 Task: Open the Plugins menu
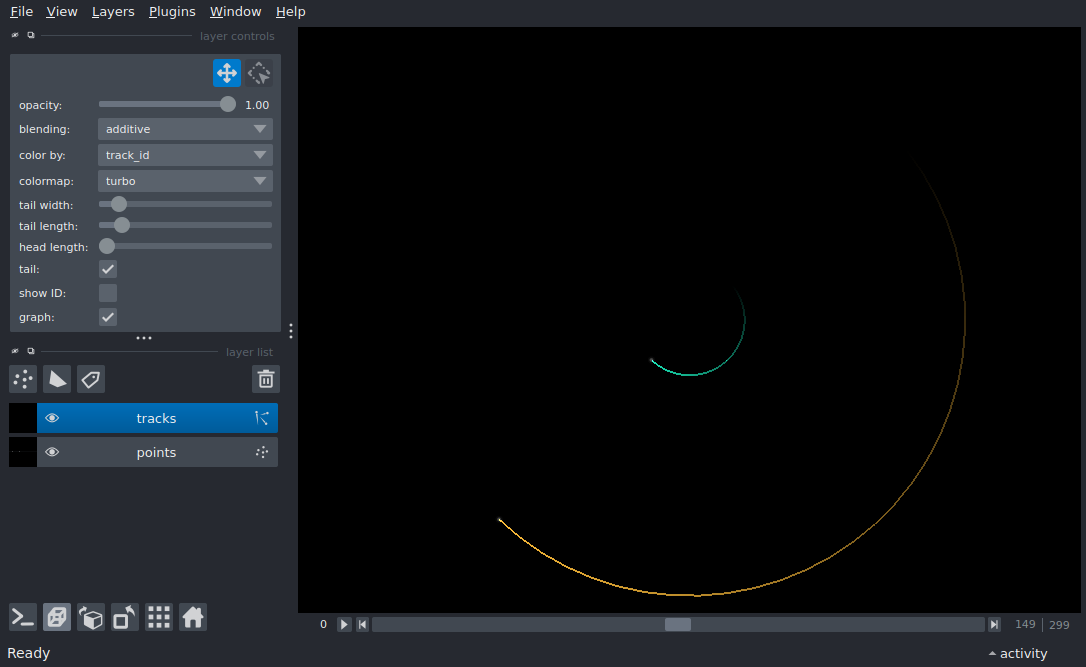[172, 12]
